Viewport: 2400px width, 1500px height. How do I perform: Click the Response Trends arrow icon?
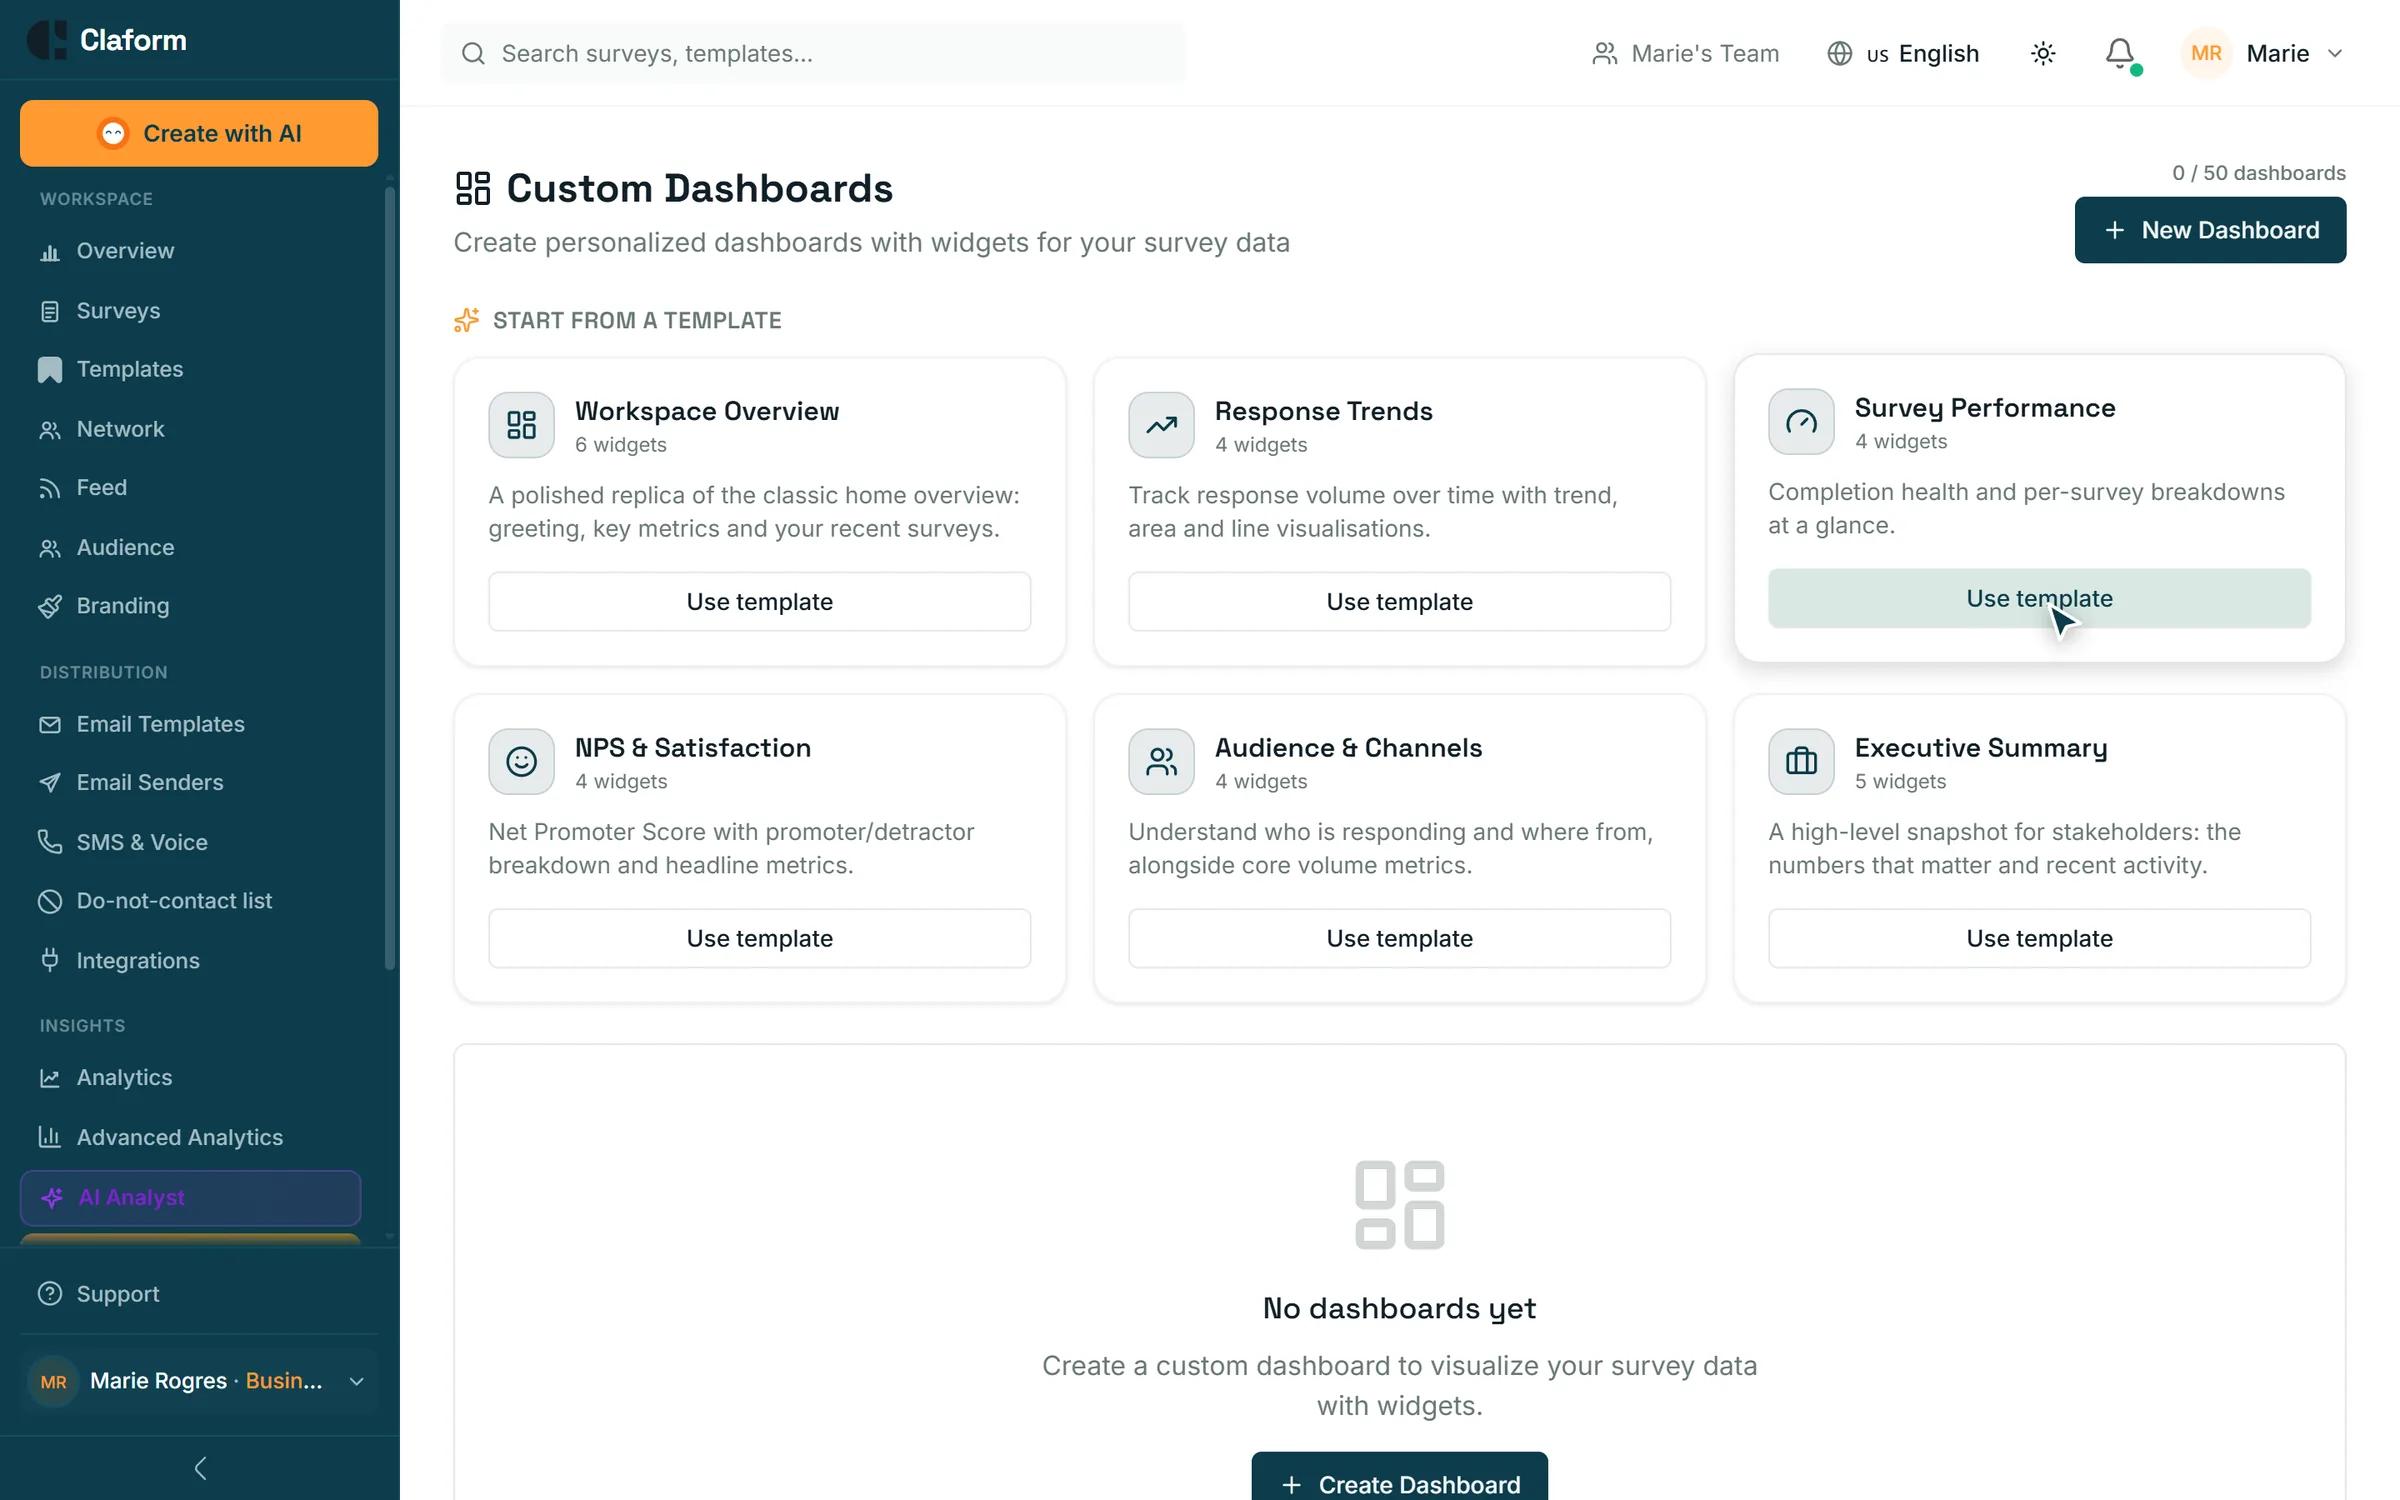pos(1161,425)
